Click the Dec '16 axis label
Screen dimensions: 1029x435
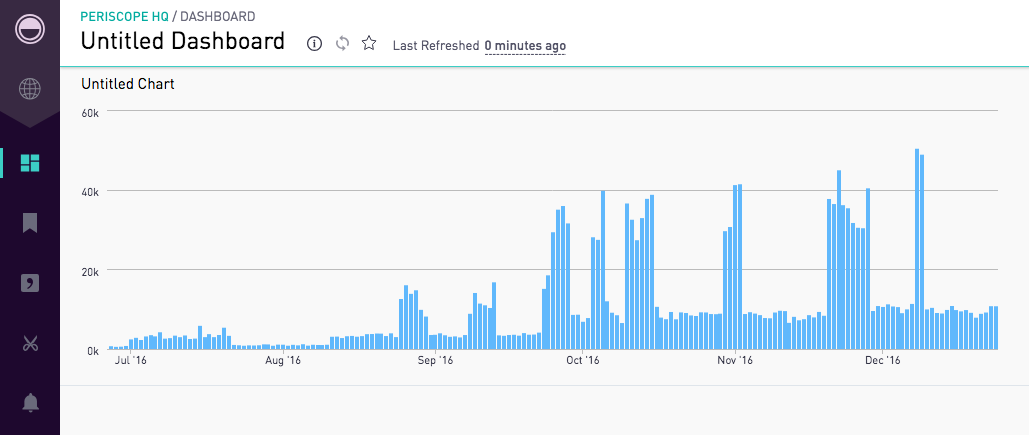883,360
